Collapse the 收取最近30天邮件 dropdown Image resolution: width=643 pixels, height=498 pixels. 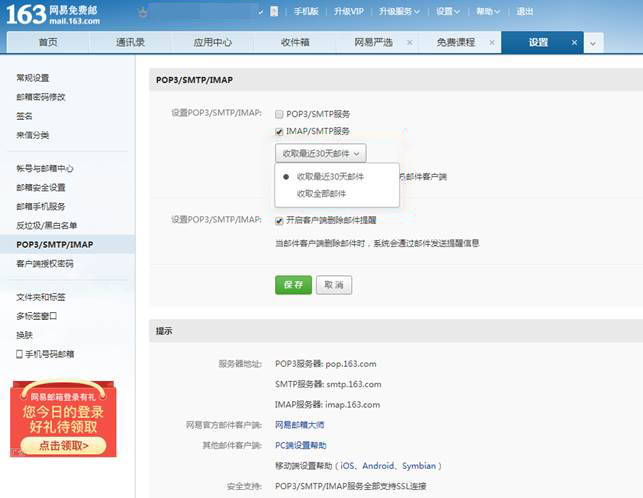pyautogui.click(x=320, y=152)
